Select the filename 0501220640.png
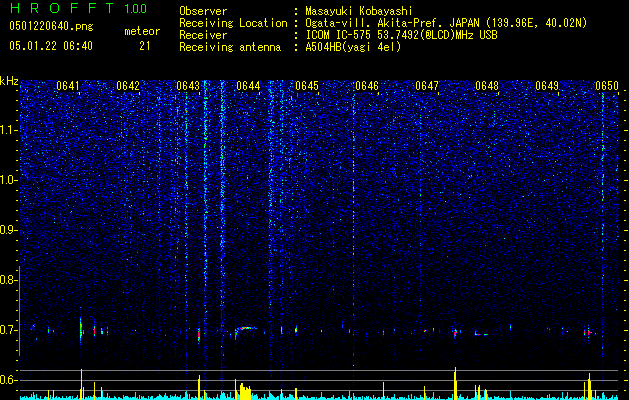 51,26
